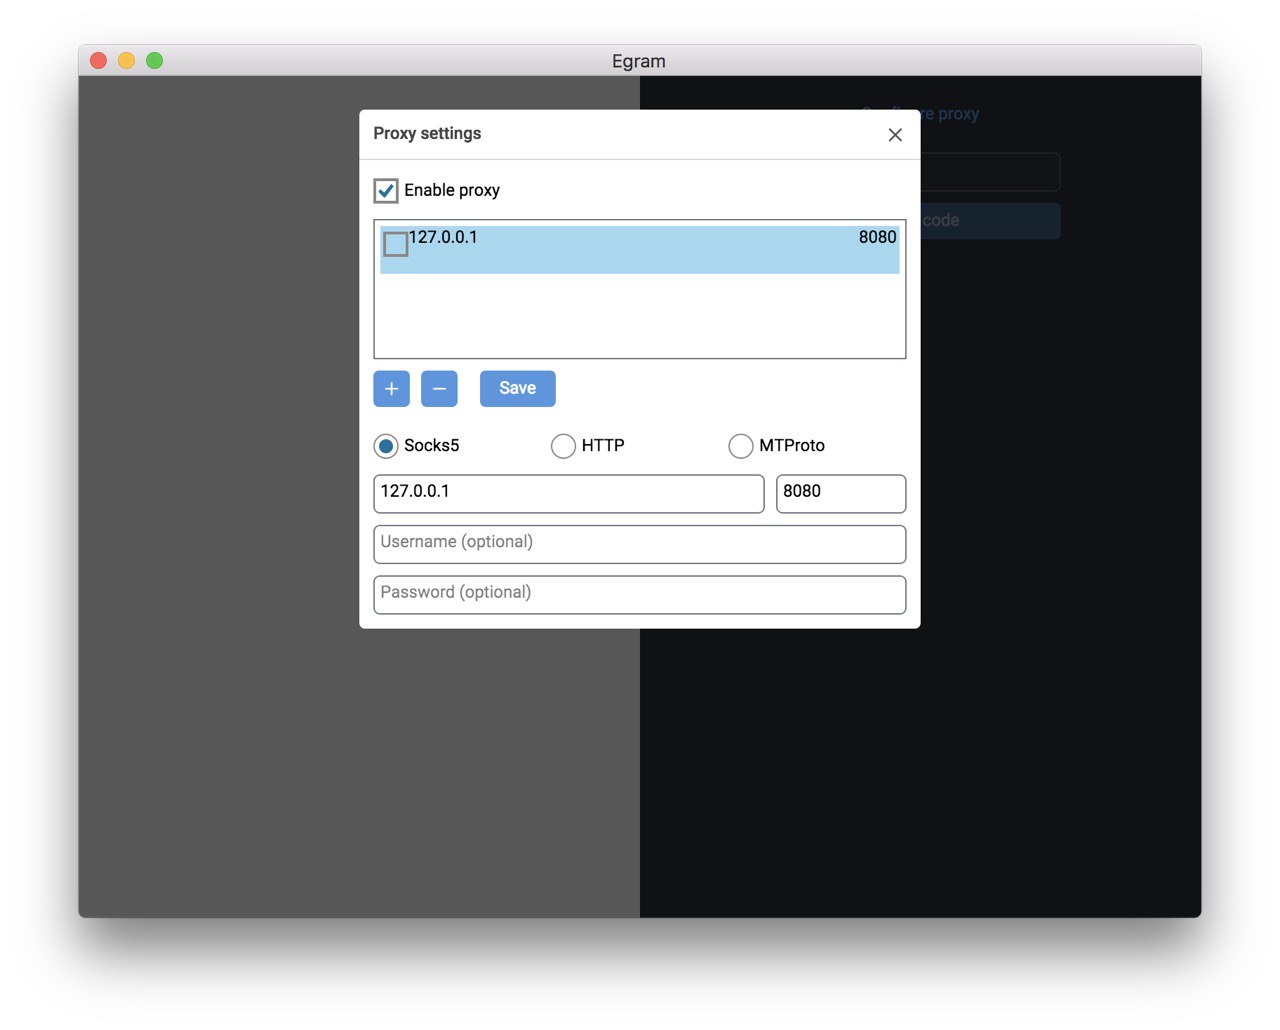
Task: Add a new proxy with plus button
Action: click(x=392, y=389)
